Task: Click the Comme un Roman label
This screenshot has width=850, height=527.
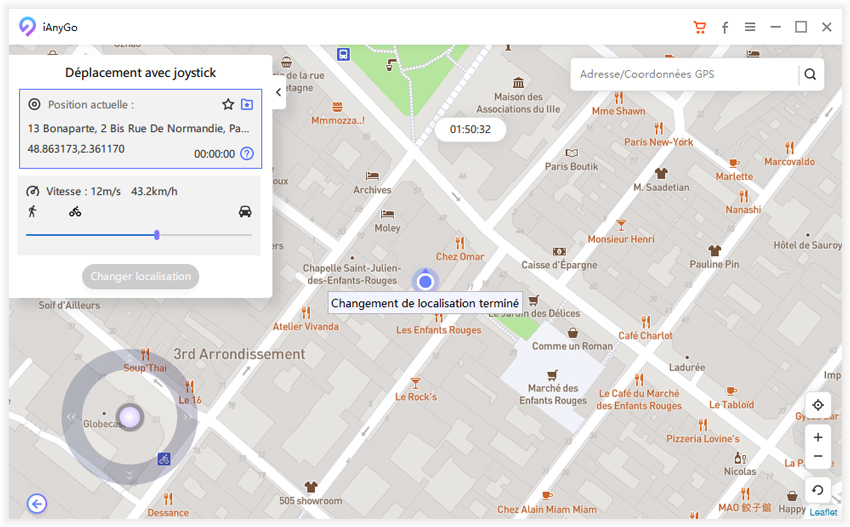Action: pyautogui.click(x=572, y=346)
